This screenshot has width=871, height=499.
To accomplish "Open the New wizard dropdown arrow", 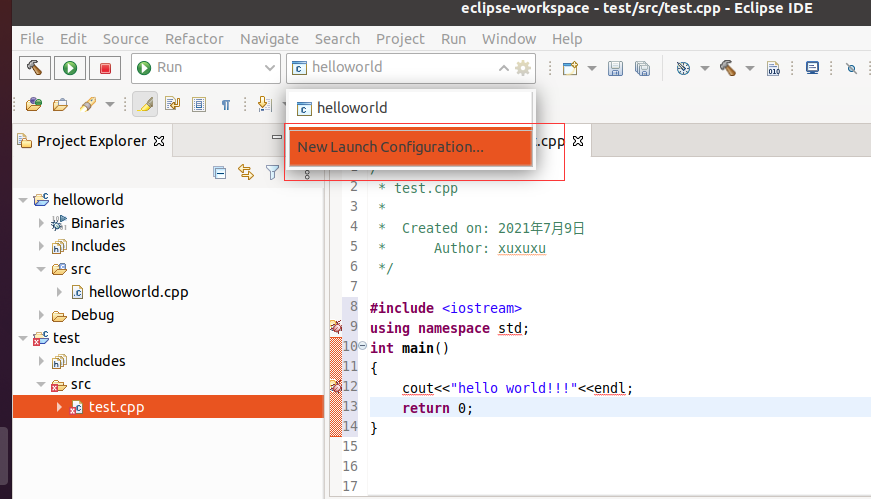I will pos(592,68).
